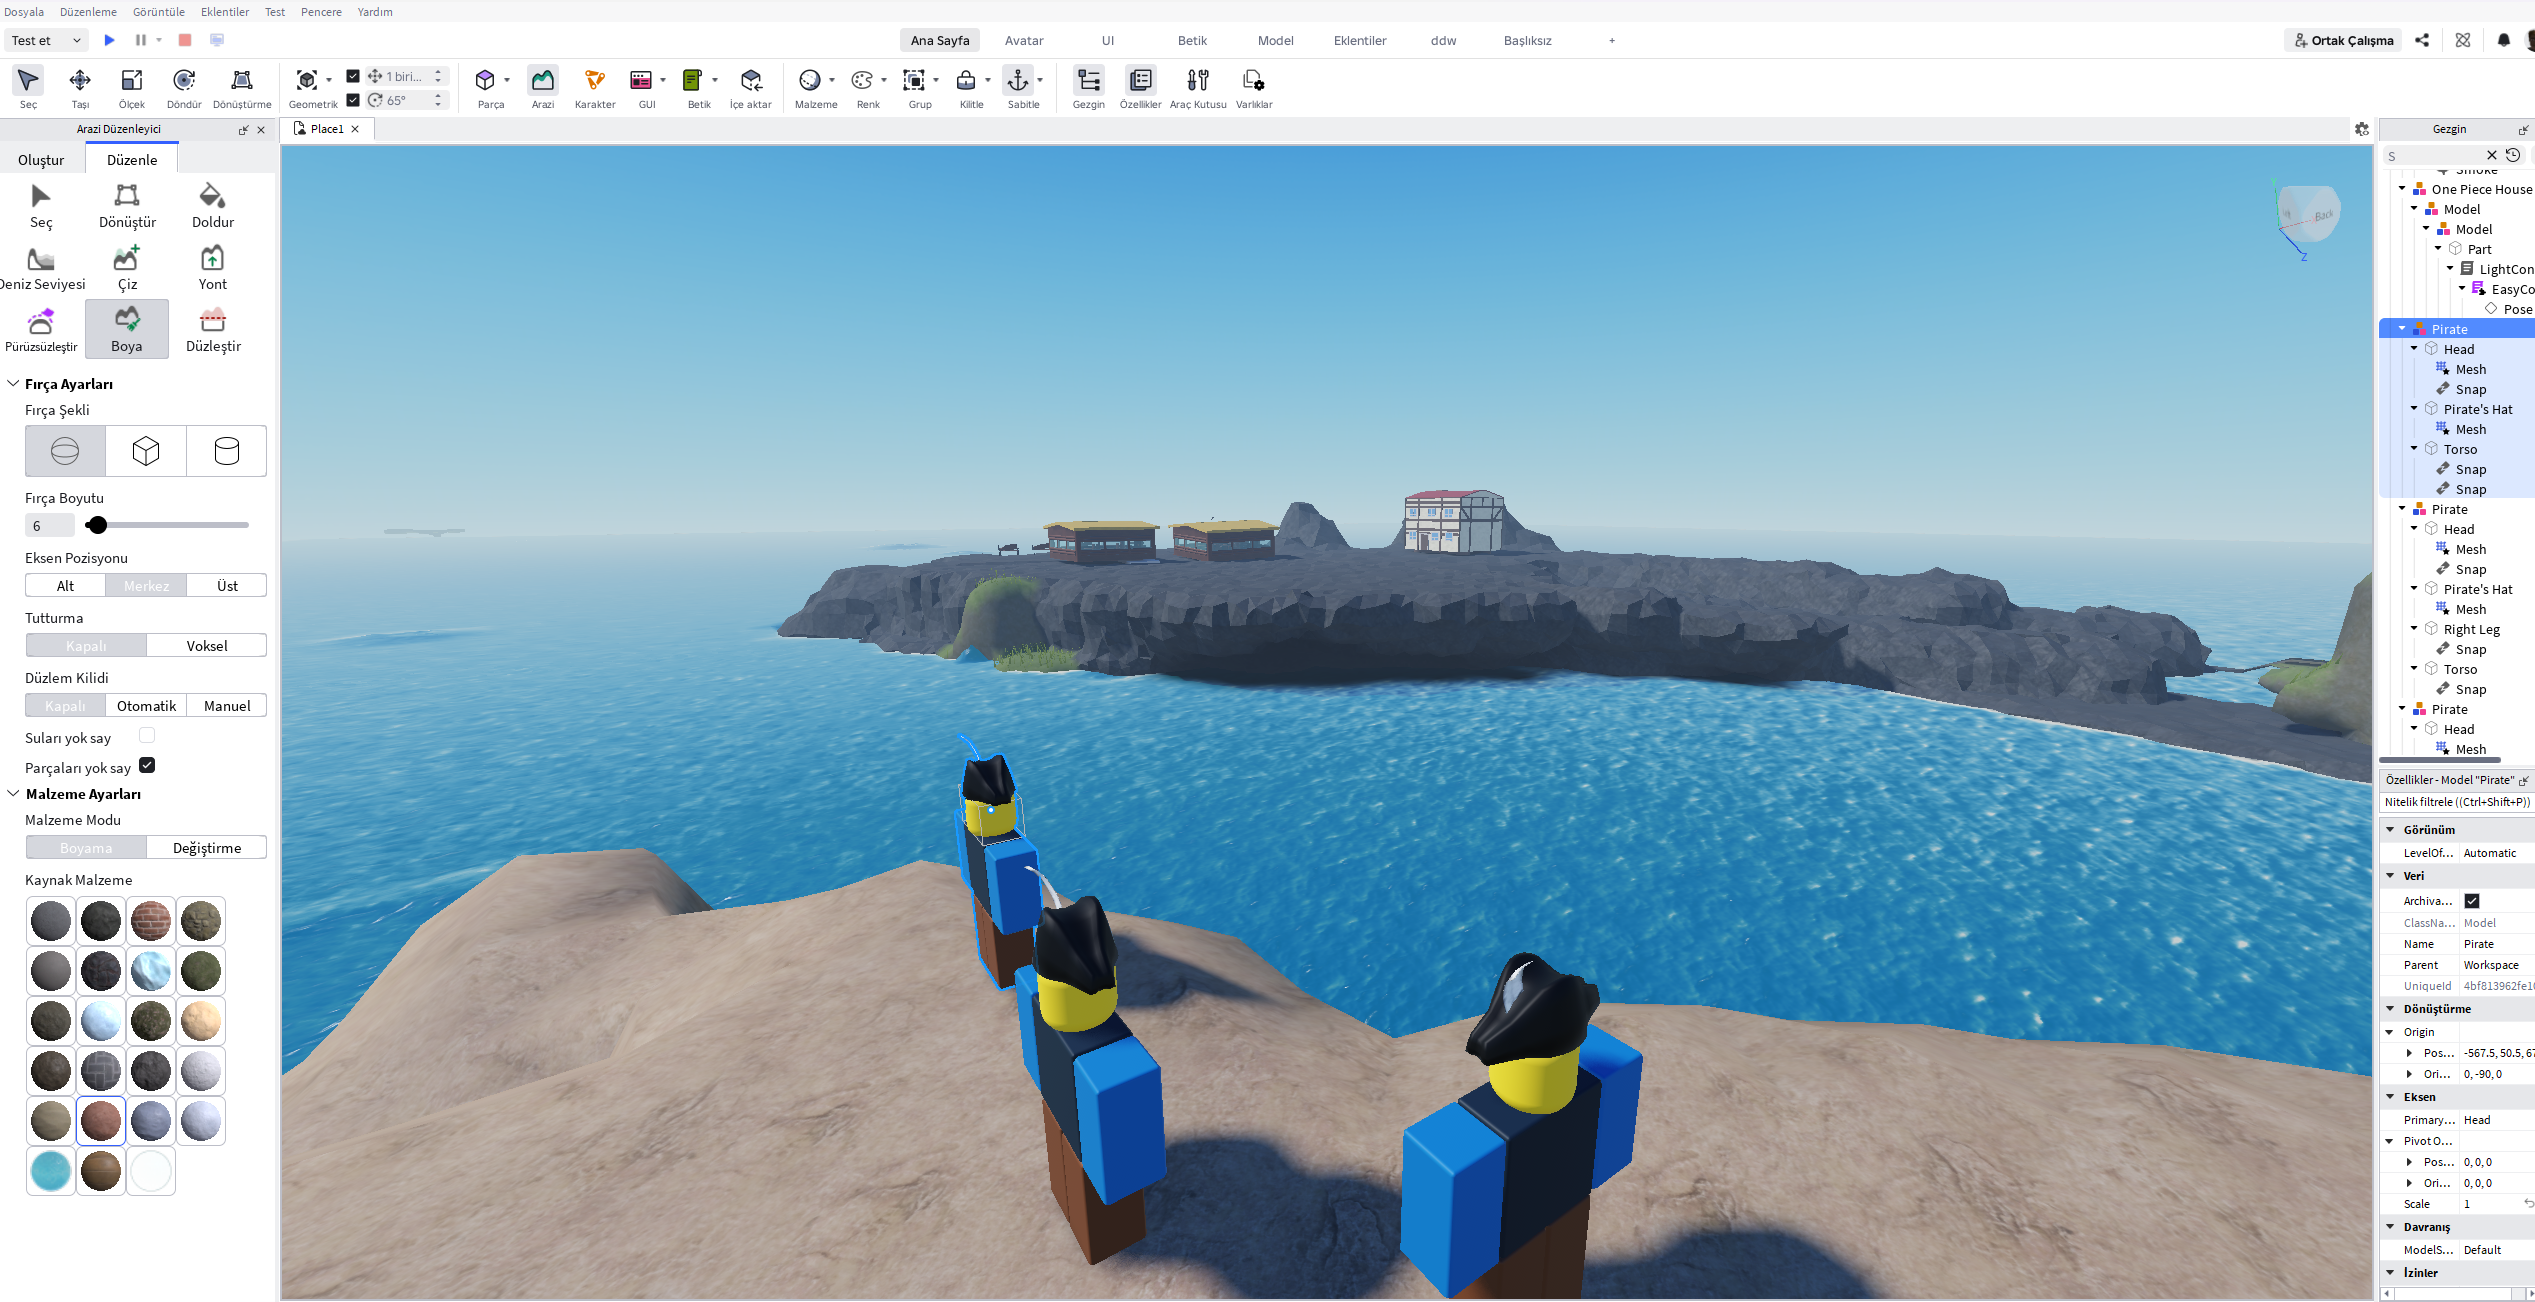Uncheck the Parçaları yok say checkbox
The image size is (2535, 1302).
147,765
